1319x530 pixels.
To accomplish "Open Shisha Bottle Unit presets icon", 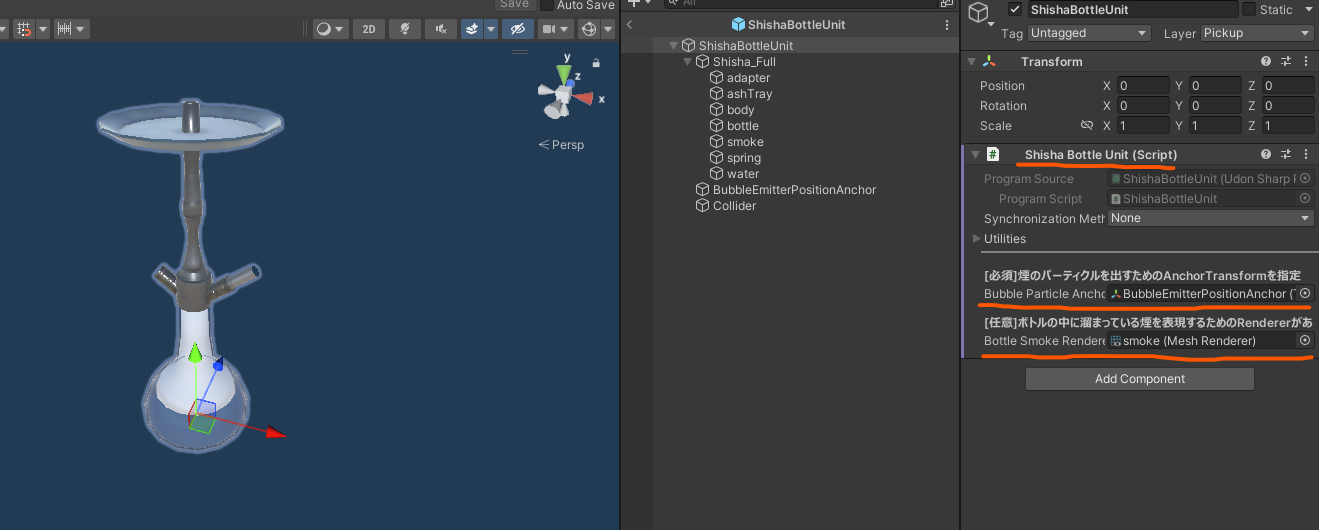I will pos(1286,155).
